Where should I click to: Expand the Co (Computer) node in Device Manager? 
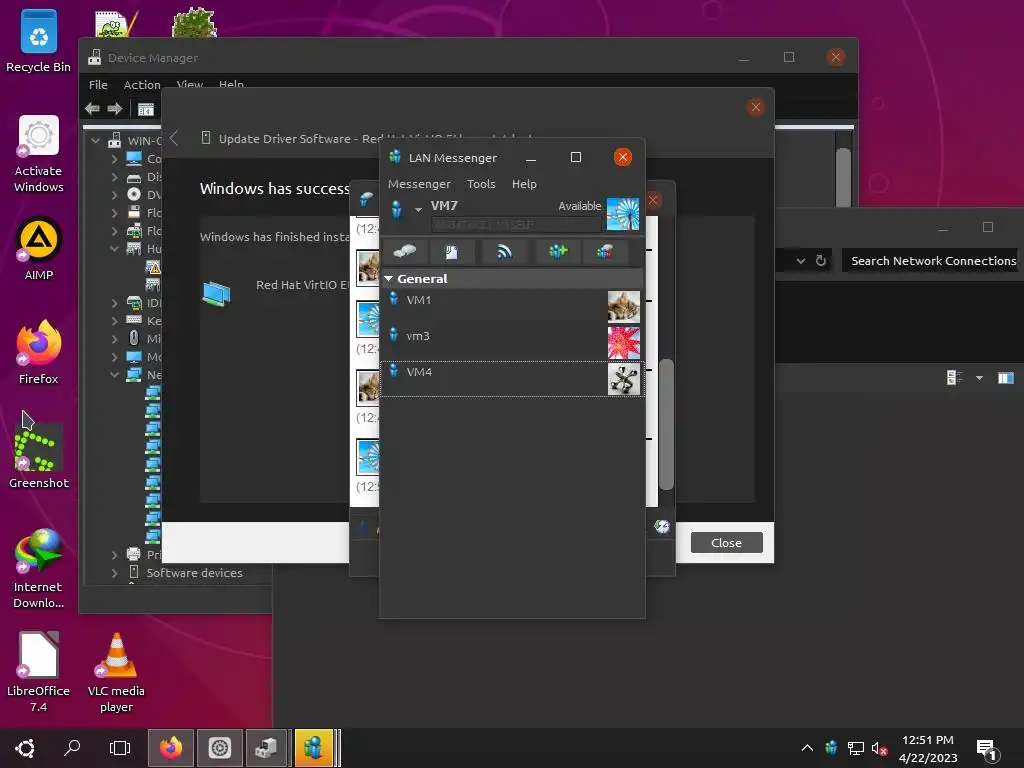115,159
